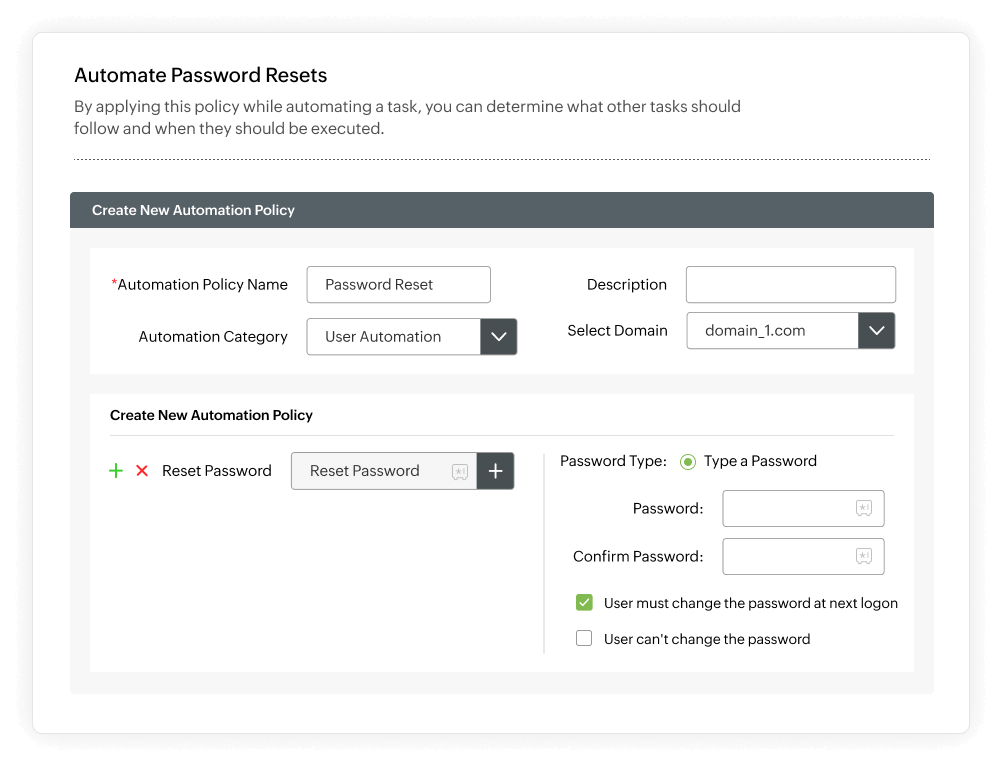Change the selected domain from domain_1.com
The width and height of the screenshot is (1002, 766).
coord(770,330)
